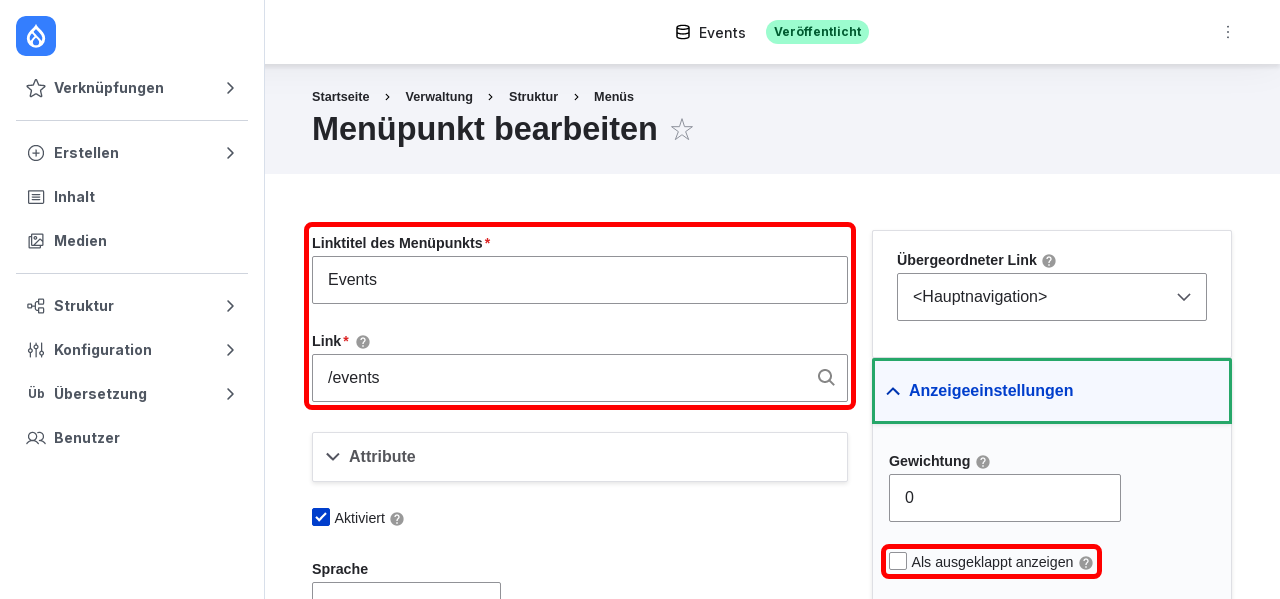
Task: Expand Übersetzung submenu chevron
Action: point(230,394)
